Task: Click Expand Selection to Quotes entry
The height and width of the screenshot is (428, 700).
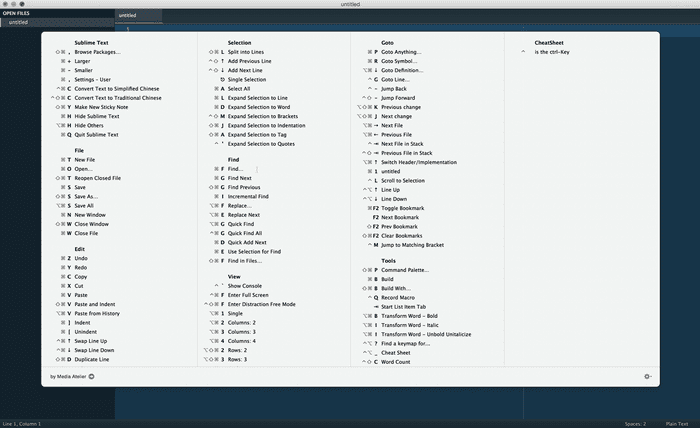Action: [x=261, y=144]
